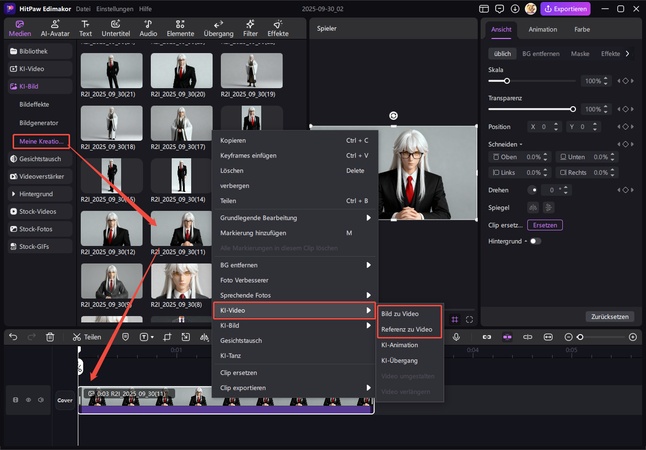Click the Exportieren button
This screenshot has width=646, height=450.
click(x=565, y=9)
